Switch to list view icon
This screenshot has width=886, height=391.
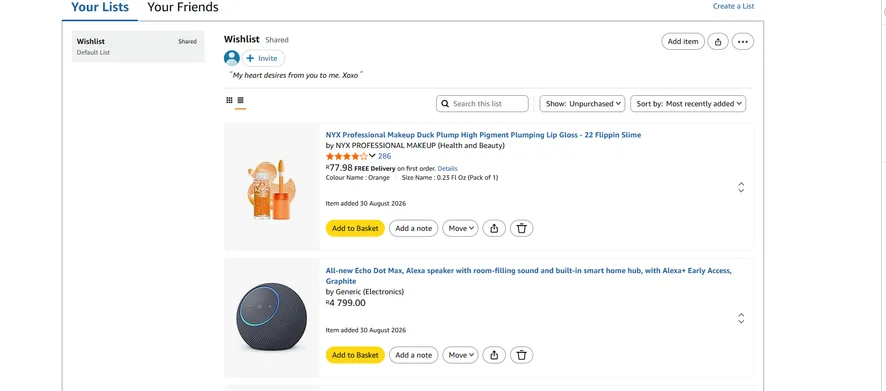point(240,100)
